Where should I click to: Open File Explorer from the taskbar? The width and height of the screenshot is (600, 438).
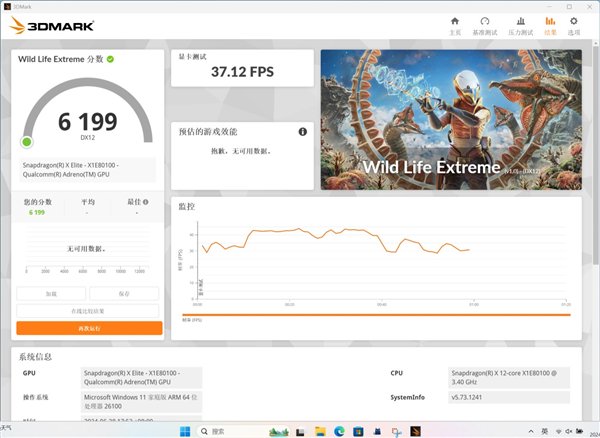(320, 432)
